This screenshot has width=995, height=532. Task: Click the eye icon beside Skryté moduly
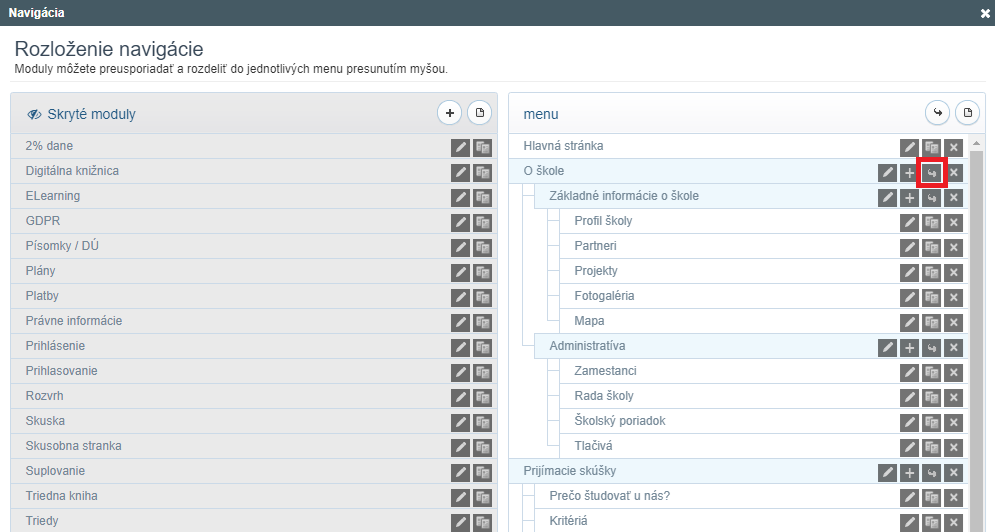pos(34,114)
